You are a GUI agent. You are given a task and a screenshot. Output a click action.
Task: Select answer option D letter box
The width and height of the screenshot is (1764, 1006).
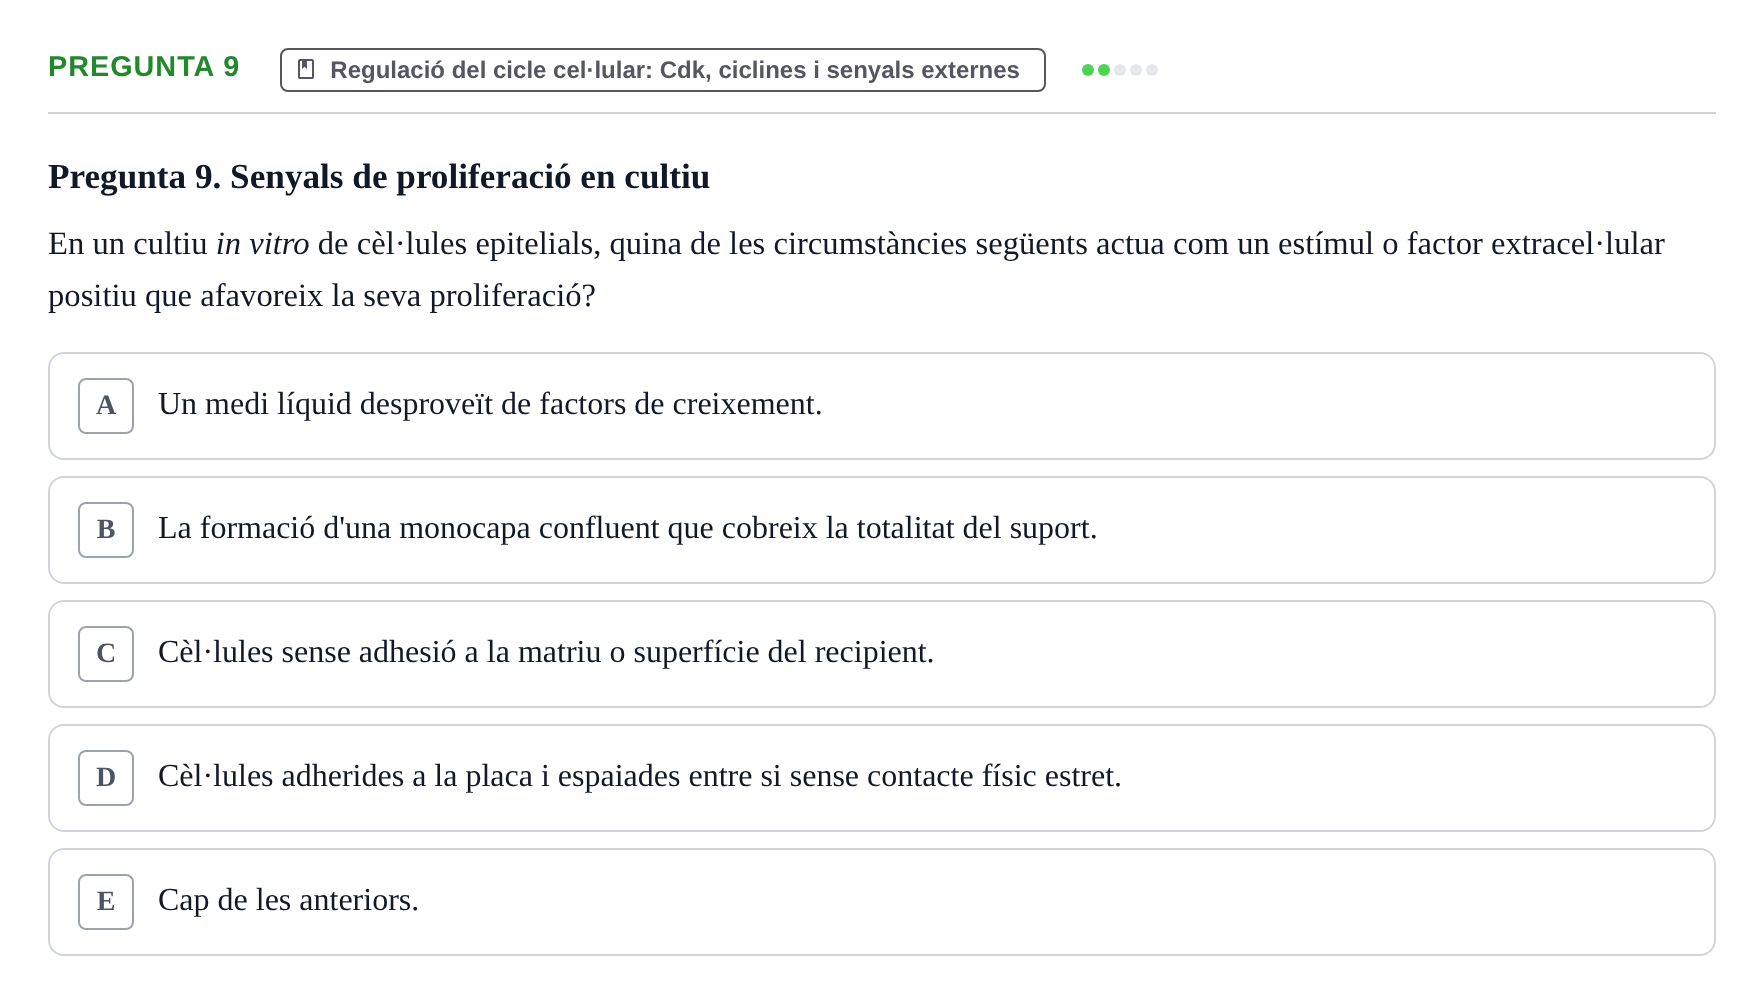pyautogui.click(x=106, y=778)
